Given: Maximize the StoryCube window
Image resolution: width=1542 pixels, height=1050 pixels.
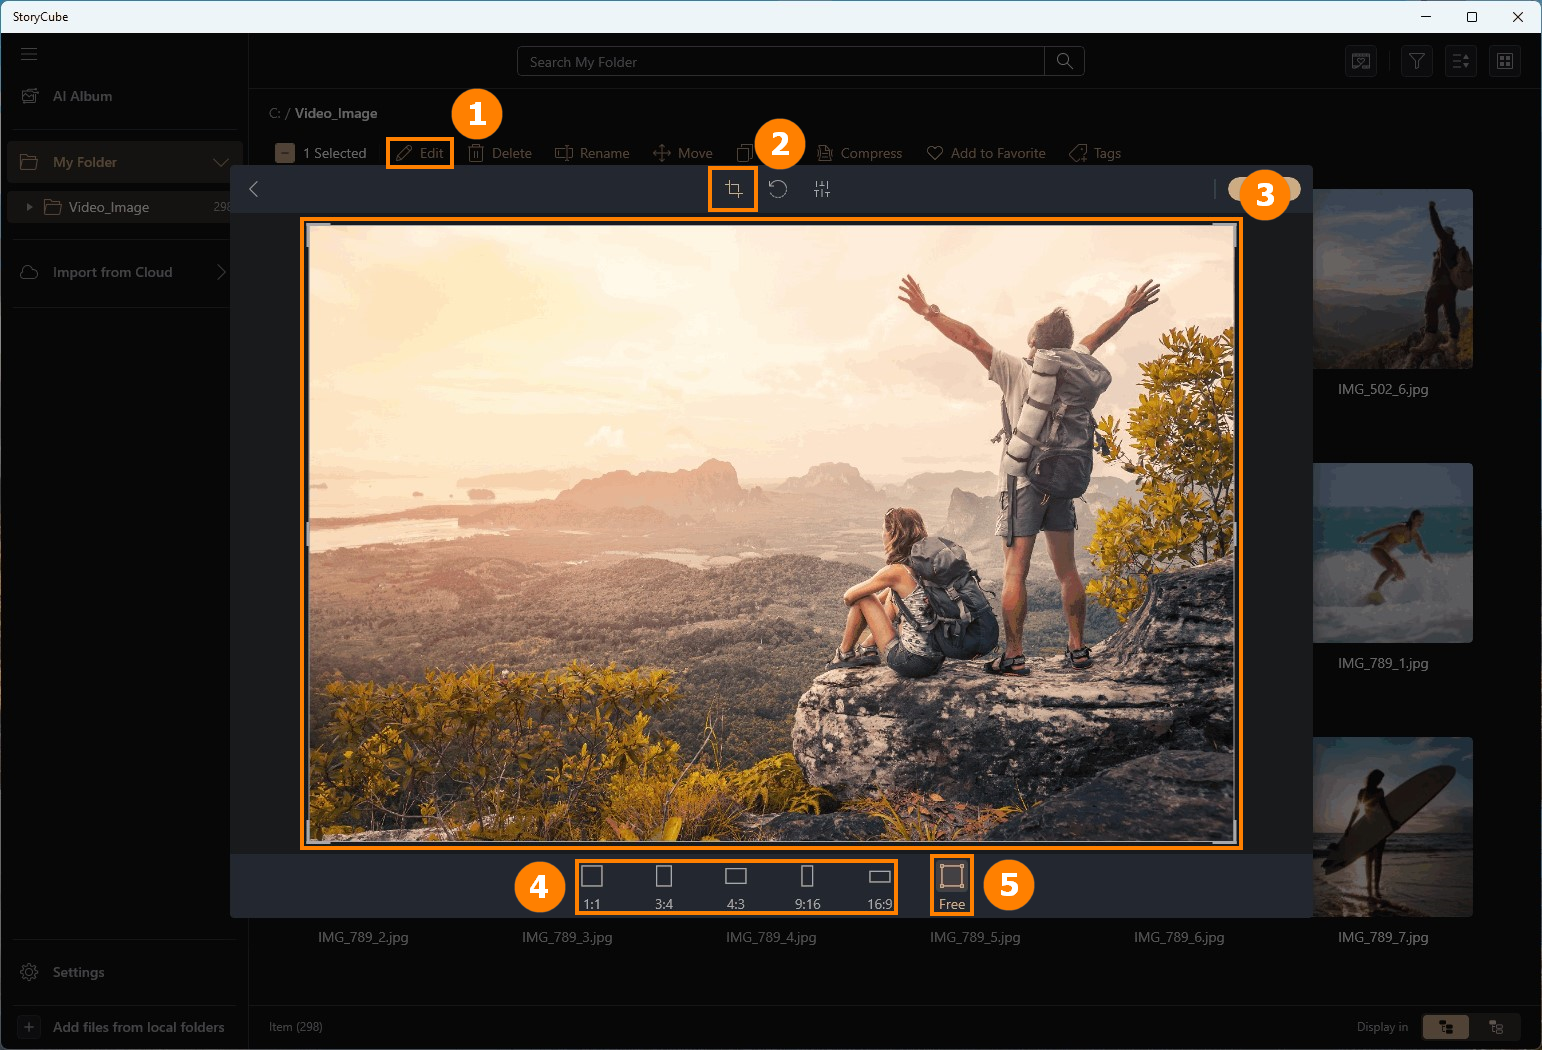Looking at the screenshot, I should pos(1472,16).
